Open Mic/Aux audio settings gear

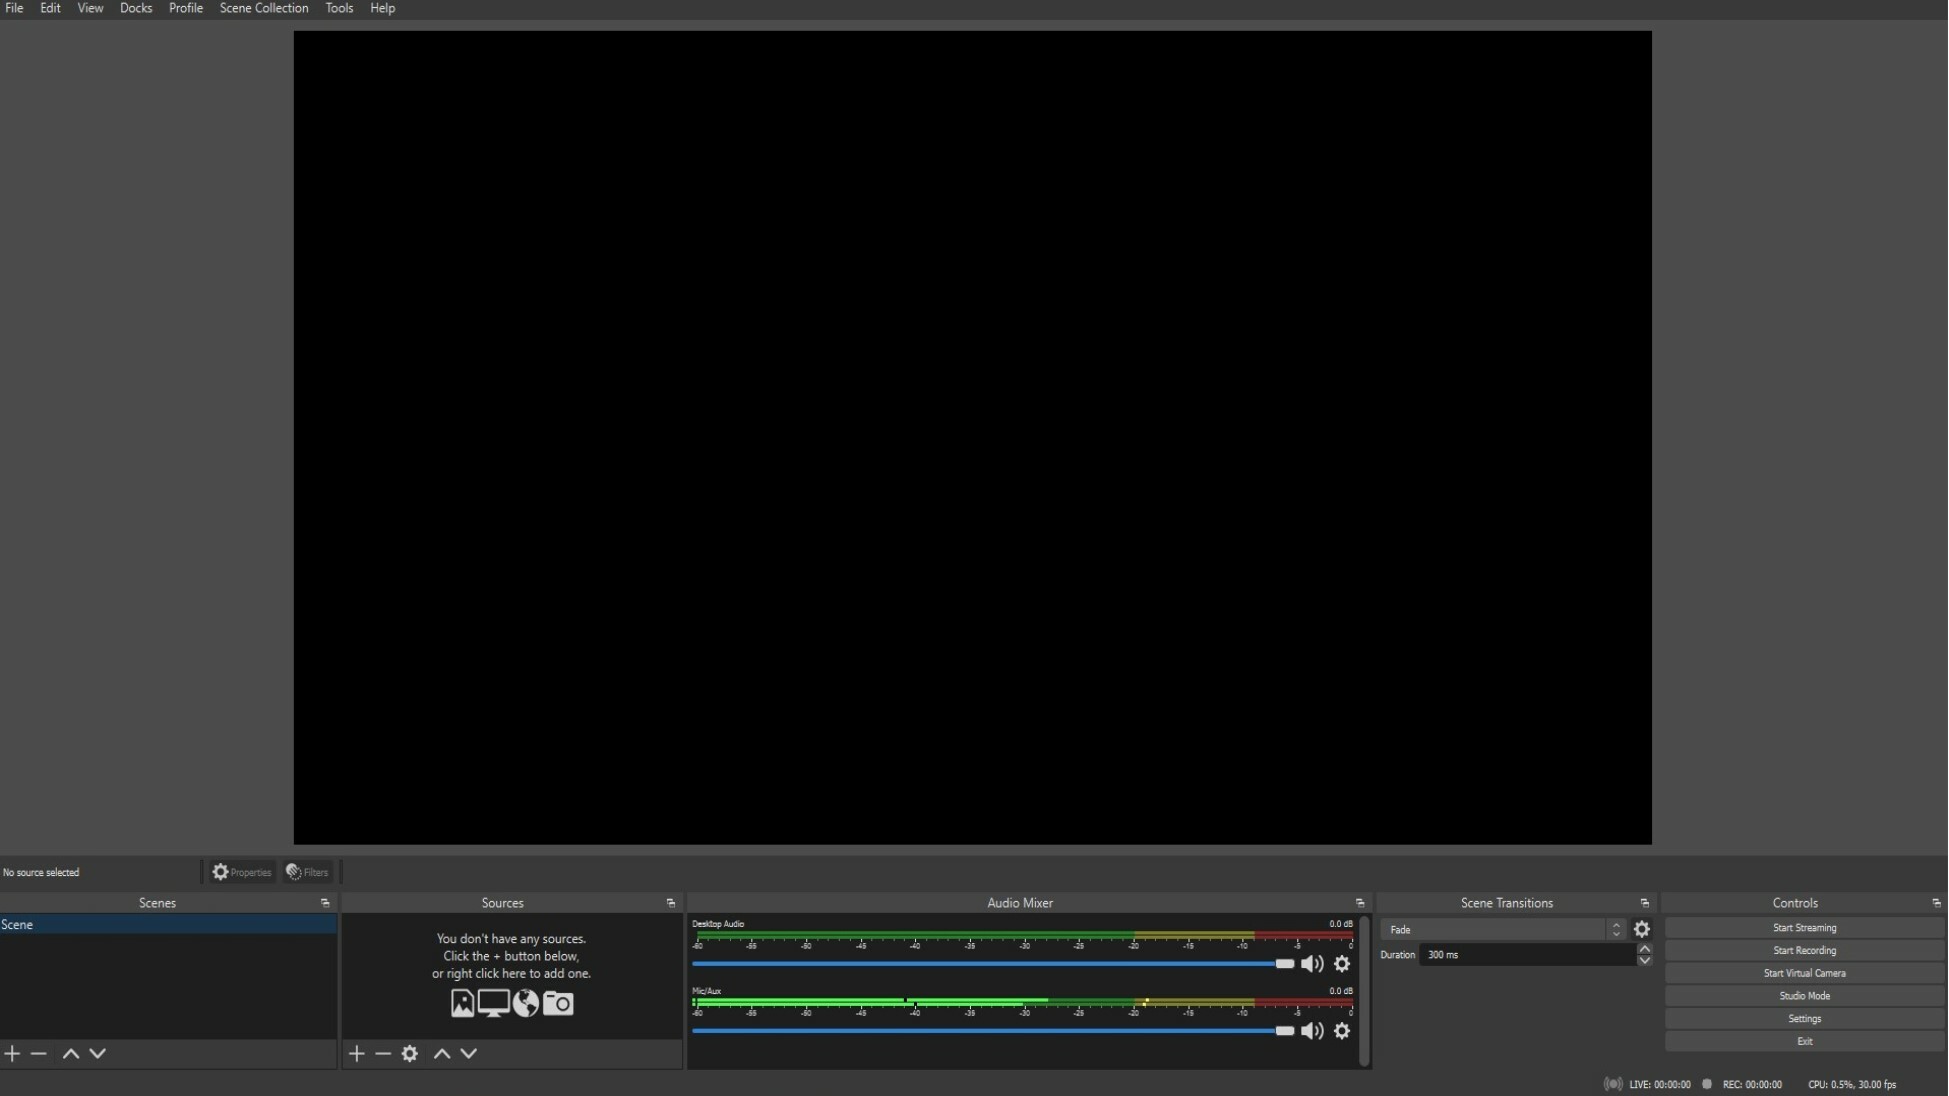(1342, 1031)
